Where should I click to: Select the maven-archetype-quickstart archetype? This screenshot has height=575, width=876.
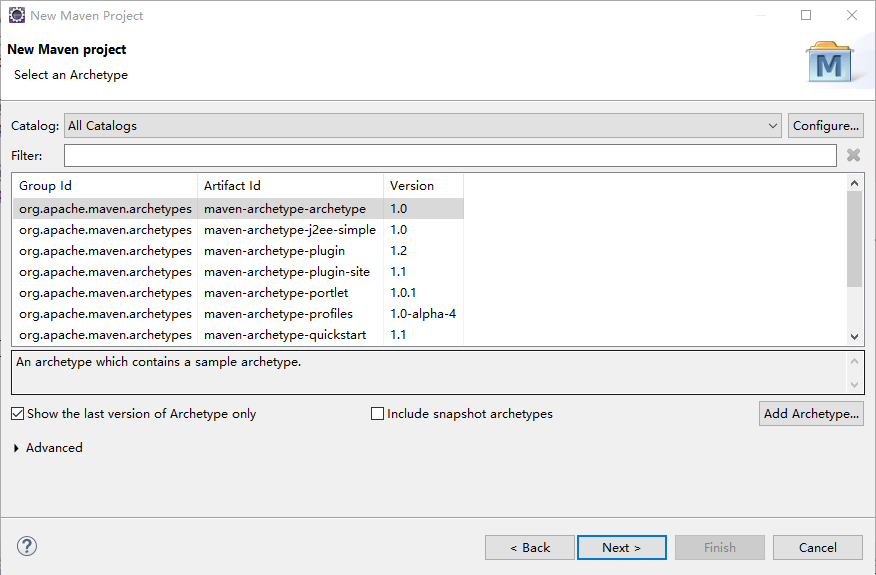[x=238, y=335]
